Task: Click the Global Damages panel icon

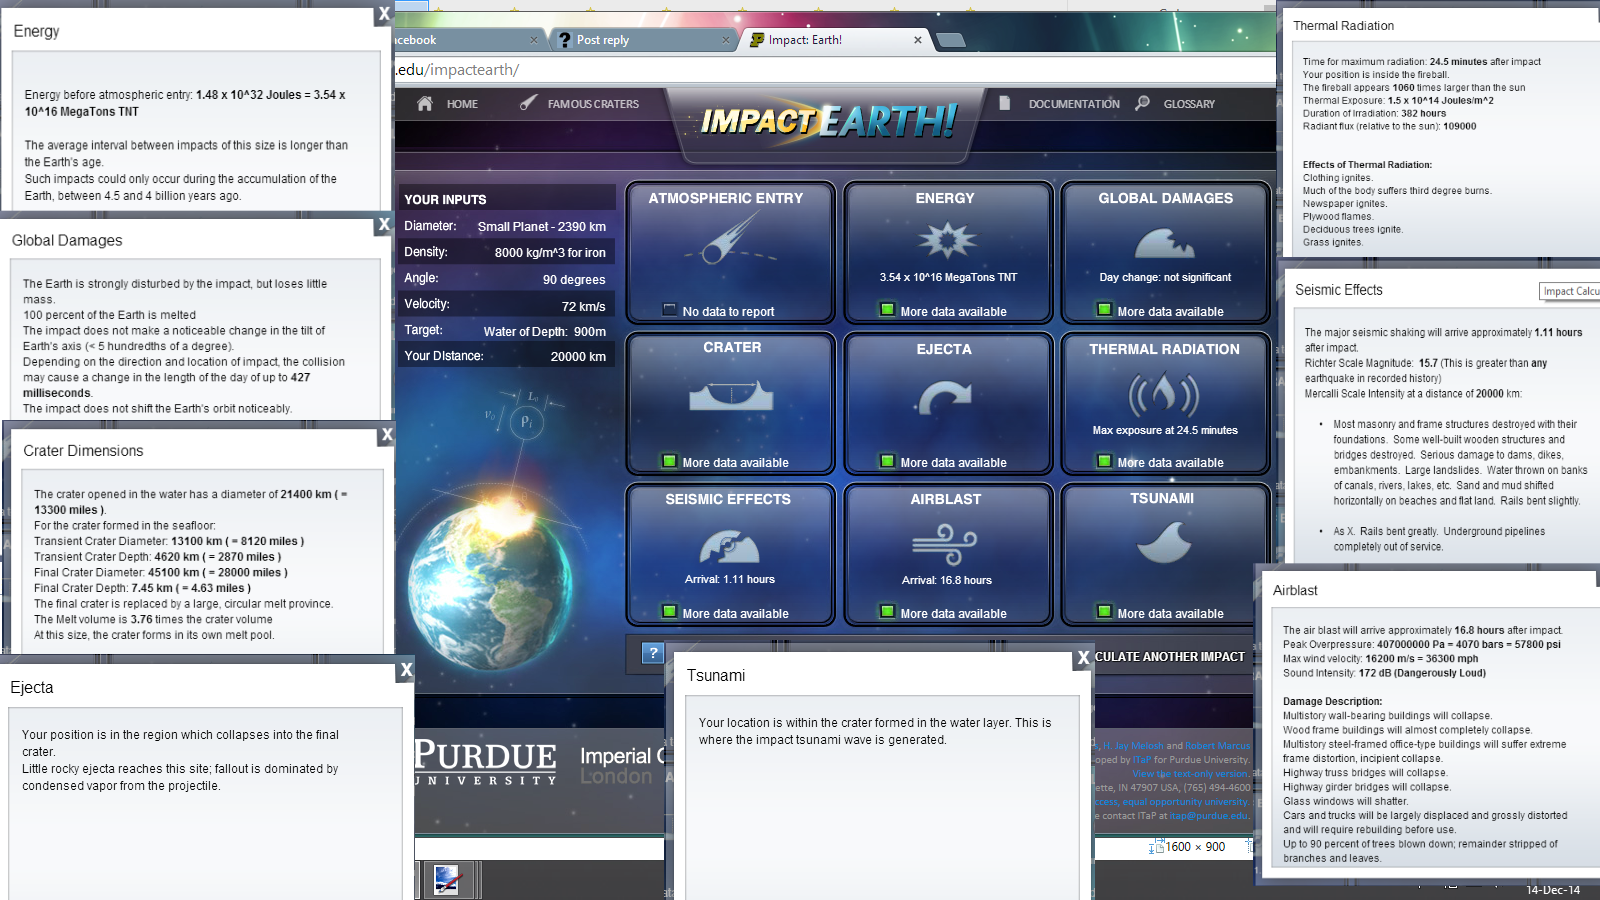Action: 1164,242
